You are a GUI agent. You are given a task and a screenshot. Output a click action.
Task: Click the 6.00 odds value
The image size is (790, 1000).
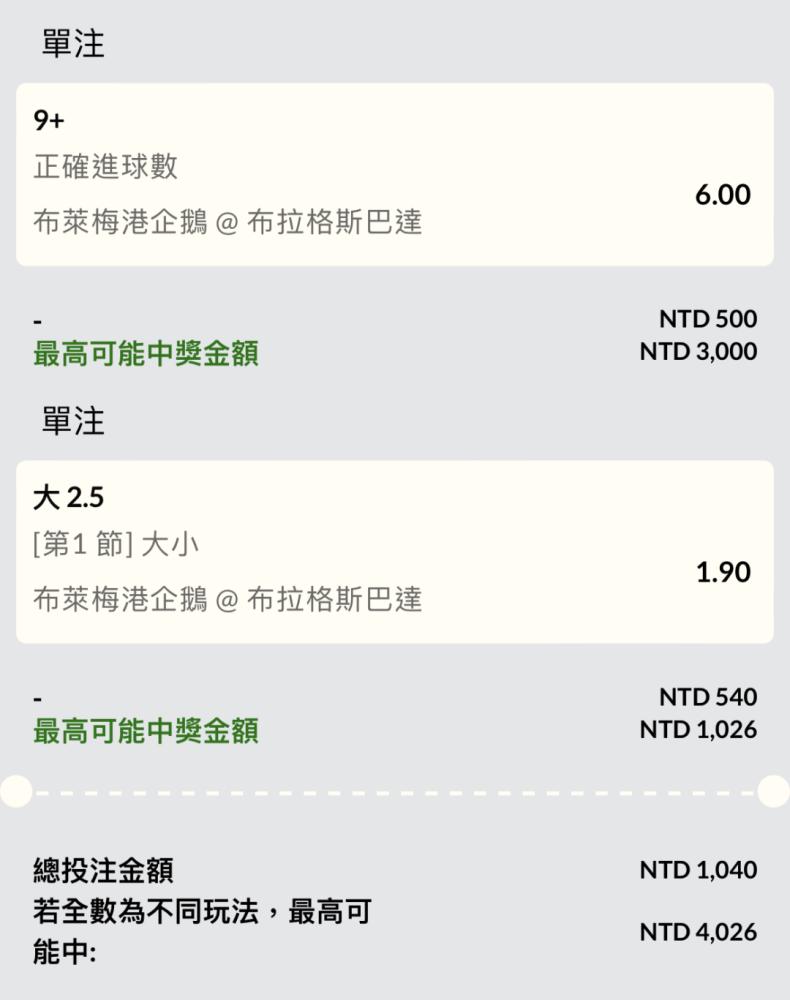[x=722, y=195]
